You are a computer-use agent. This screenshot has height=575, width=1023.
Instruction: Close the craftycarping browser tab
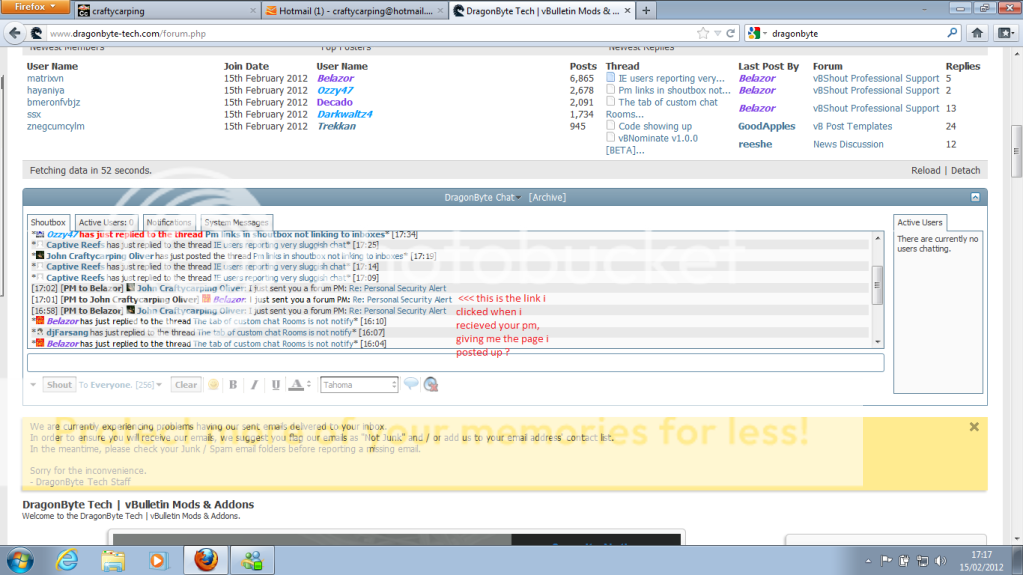(253, 11)
